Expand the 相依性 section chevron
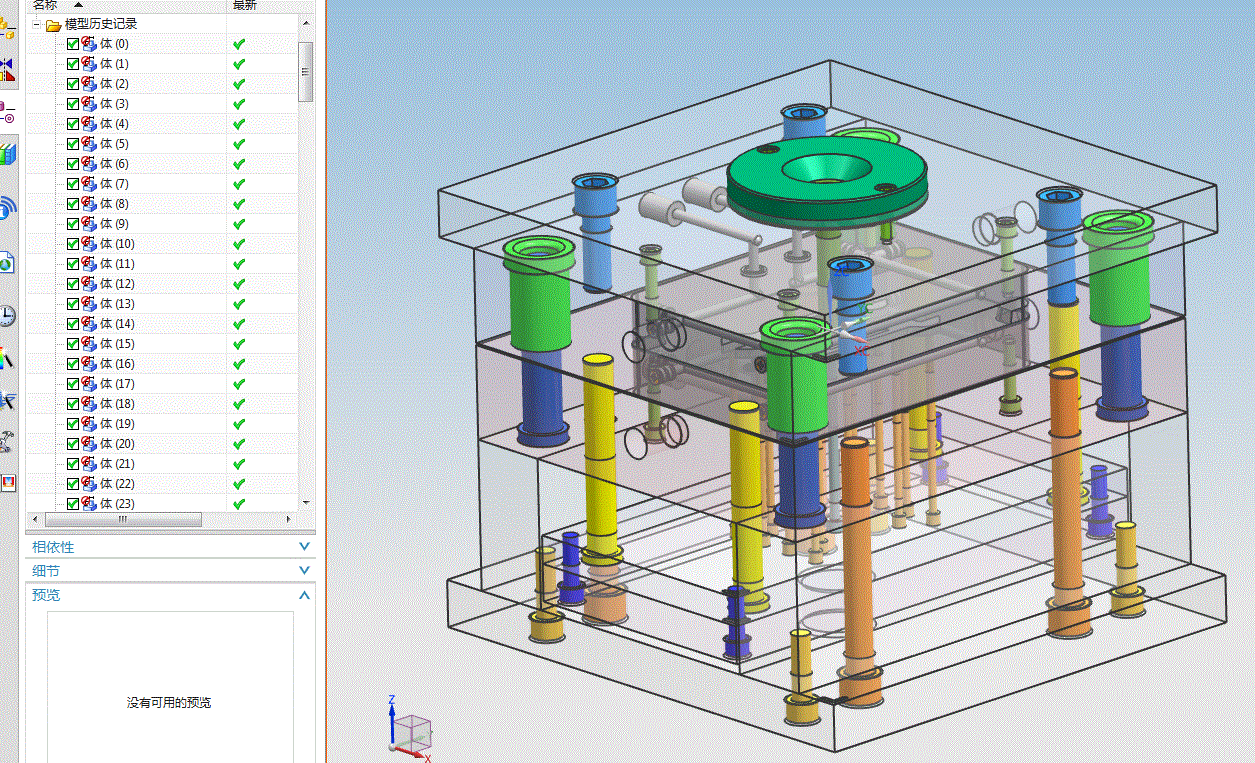 click(305, 547)
